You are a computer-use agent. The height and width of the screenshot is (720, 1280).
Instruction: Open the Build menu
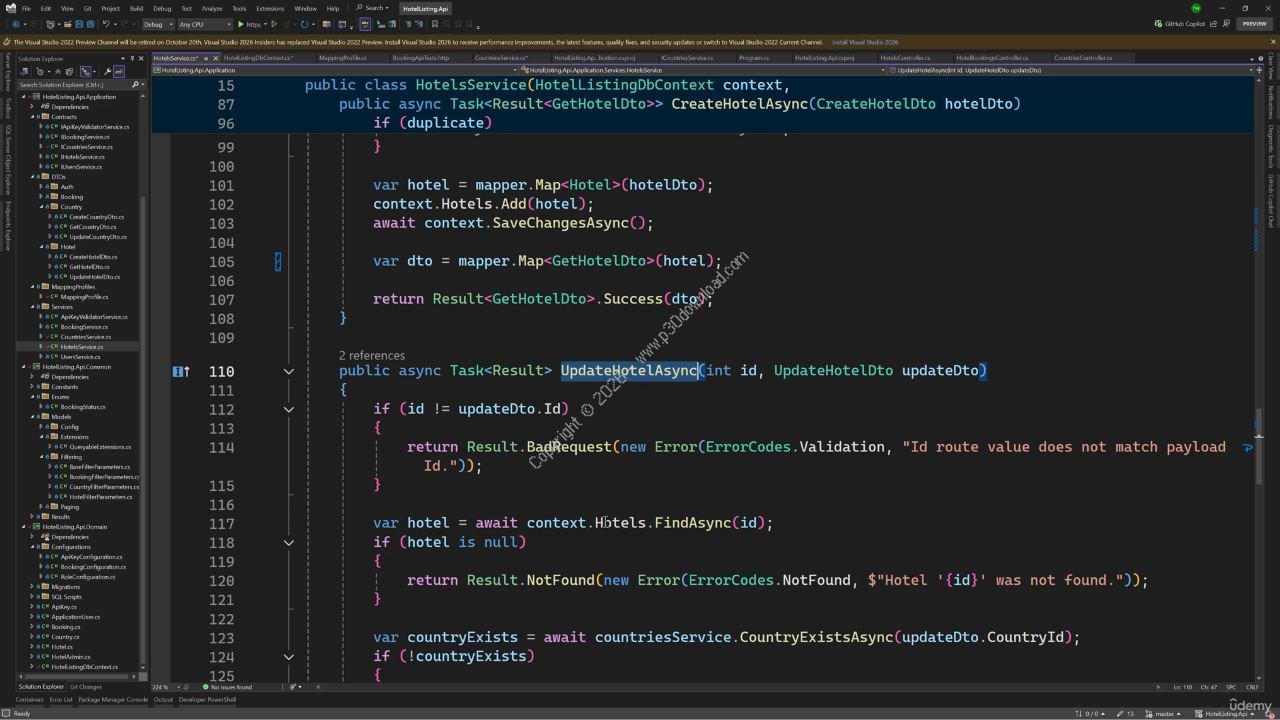point(136,8)
